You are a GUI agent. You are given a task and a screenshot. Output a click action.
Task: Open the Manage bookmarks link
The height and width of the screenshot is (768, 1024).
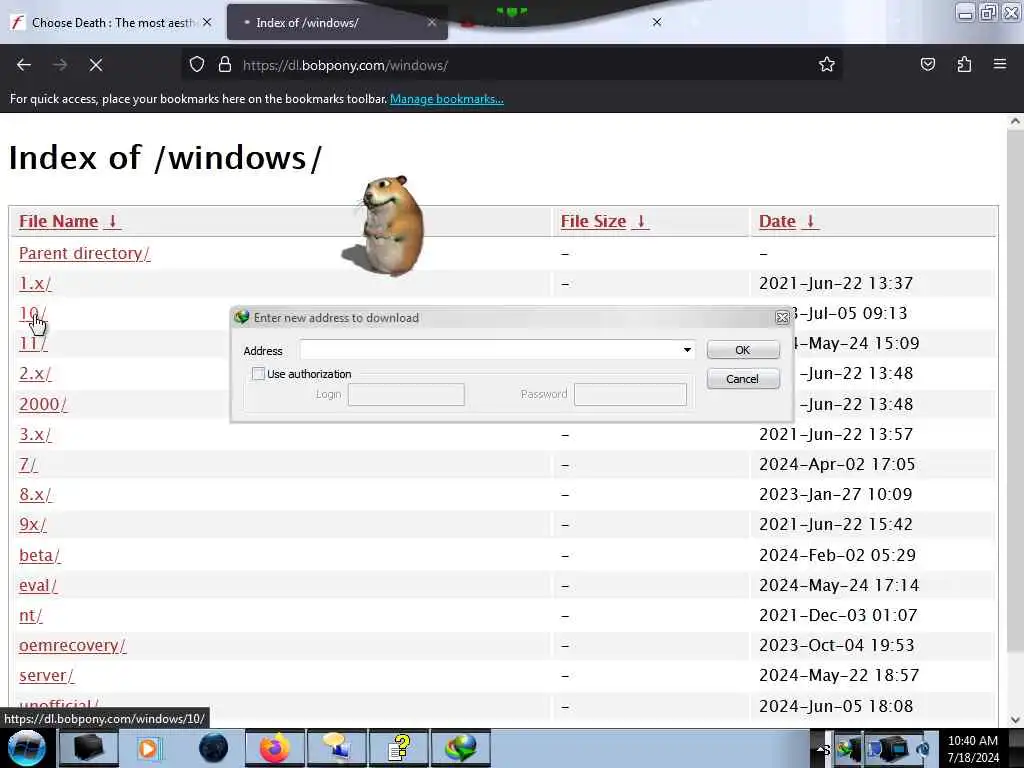pyautogui.click(x=447, y=99)
